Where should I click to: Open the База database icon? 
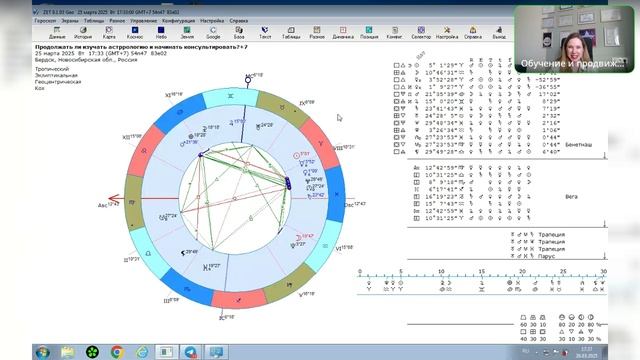[x=239, y=33]
